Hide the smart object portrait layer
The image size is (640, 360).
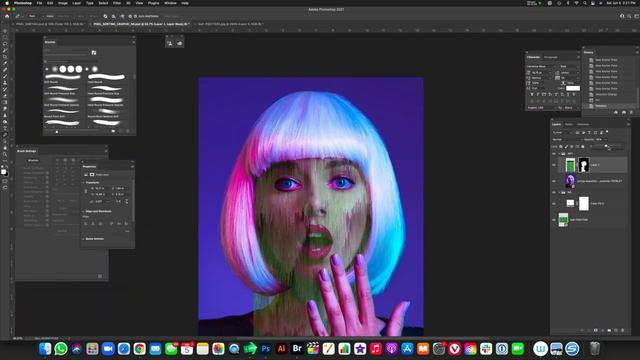pos(554,181)
